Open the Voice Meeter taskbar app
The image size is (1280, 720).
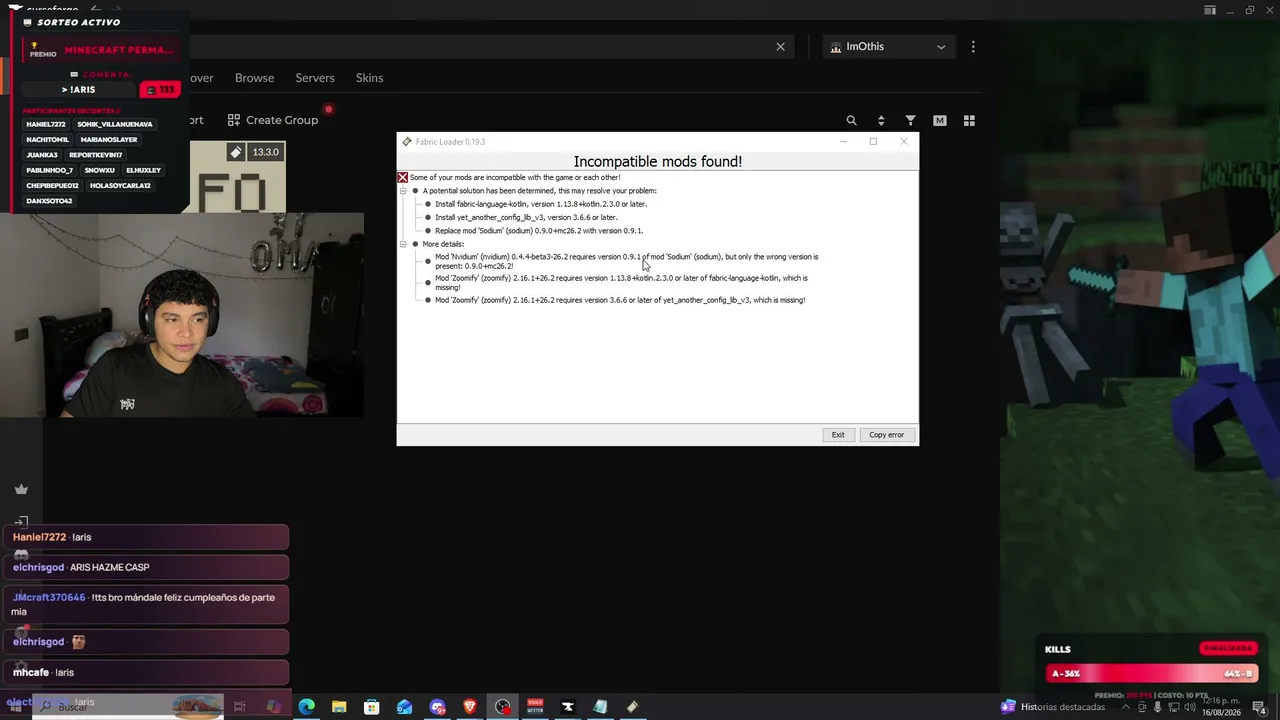point(535,707)
